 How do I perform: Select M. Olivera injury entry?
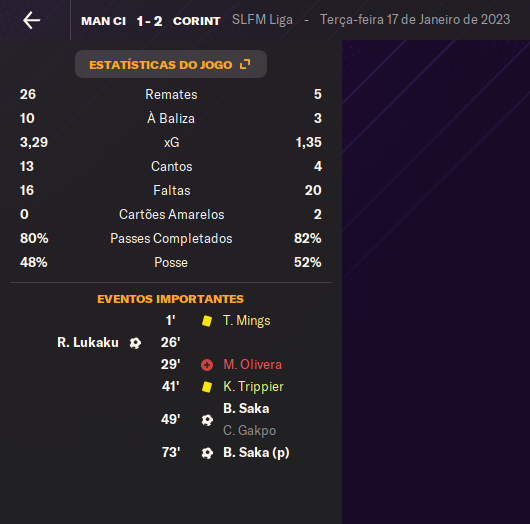click(252, 364)
